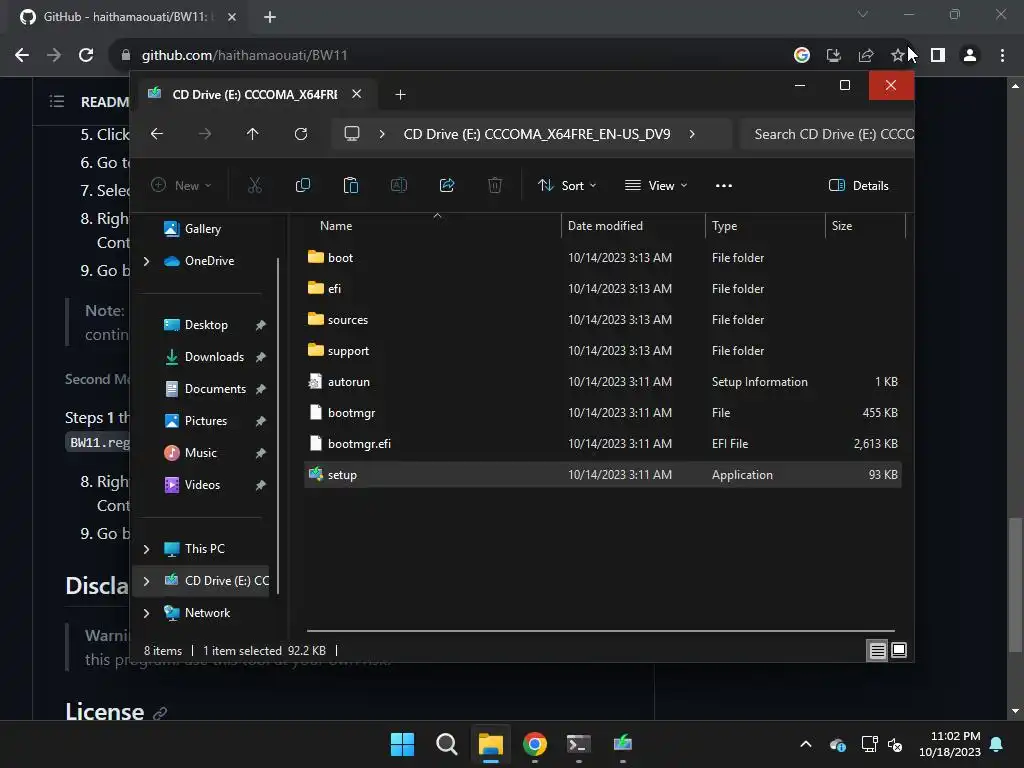Open Chrome three-dot menu

tap(1002, 56)
